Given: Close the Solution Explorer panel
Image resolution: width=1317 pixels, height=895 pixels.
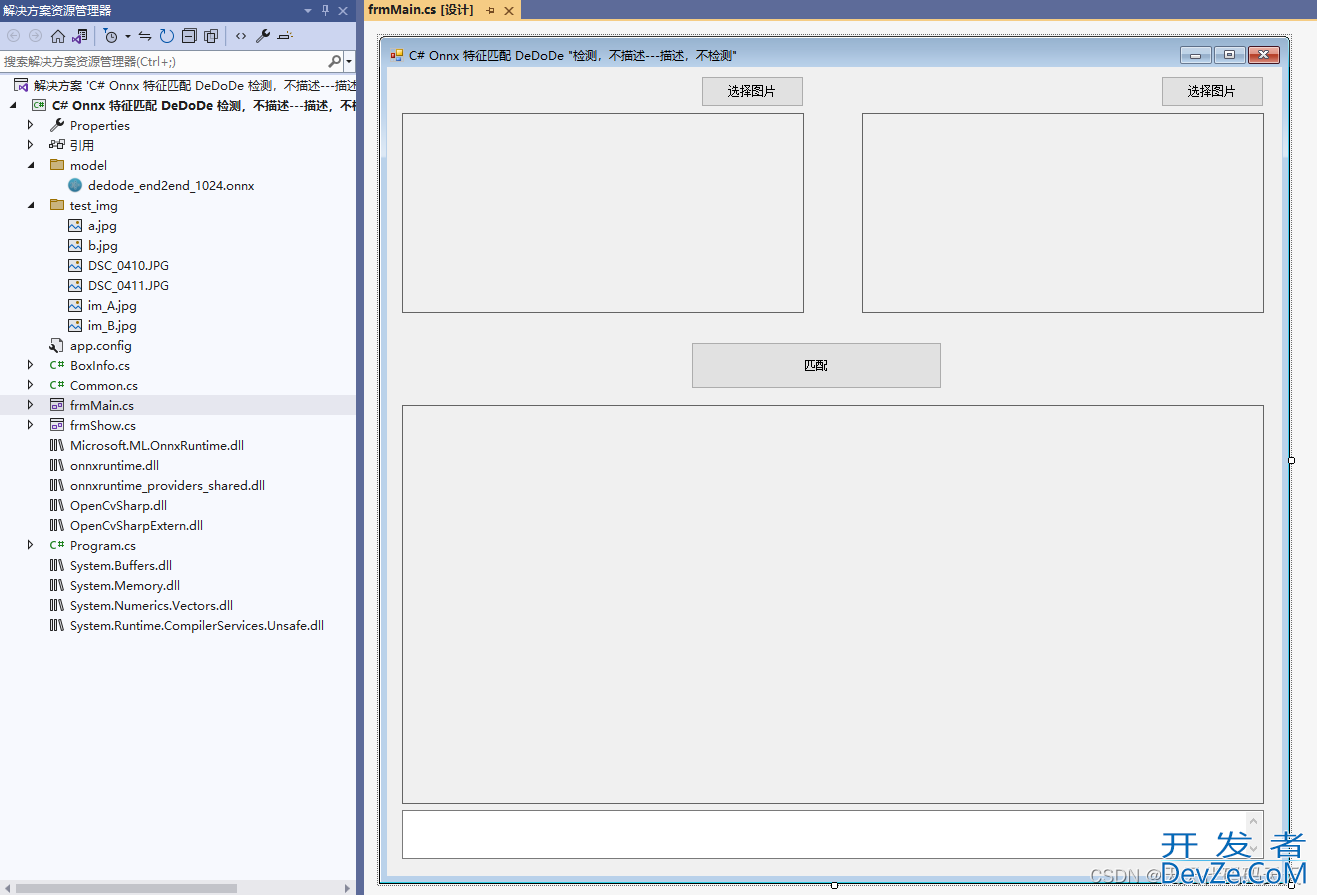Looking at the screenshot, I should coord(344,11).
